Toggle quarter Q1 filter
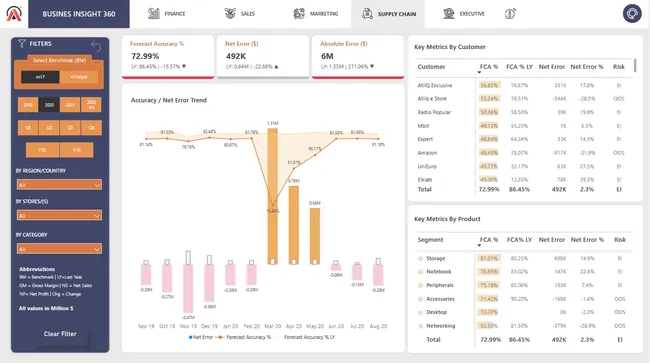650x363 pixels. tap(28, 128)
